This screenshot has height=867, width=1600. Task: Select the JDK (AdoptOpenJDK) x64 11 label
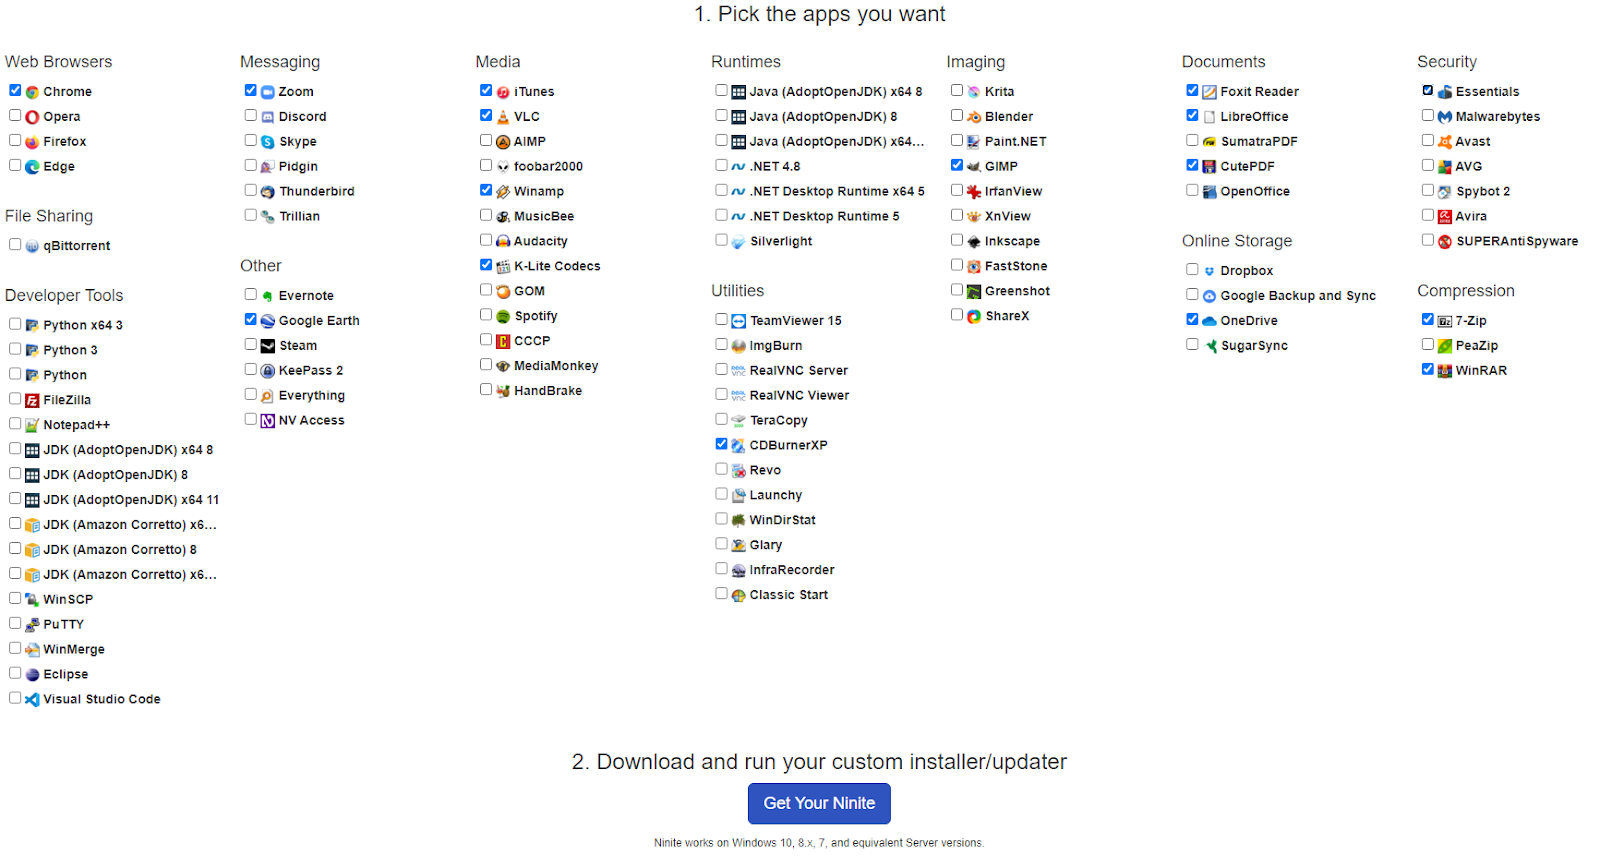tap(131, 500)
